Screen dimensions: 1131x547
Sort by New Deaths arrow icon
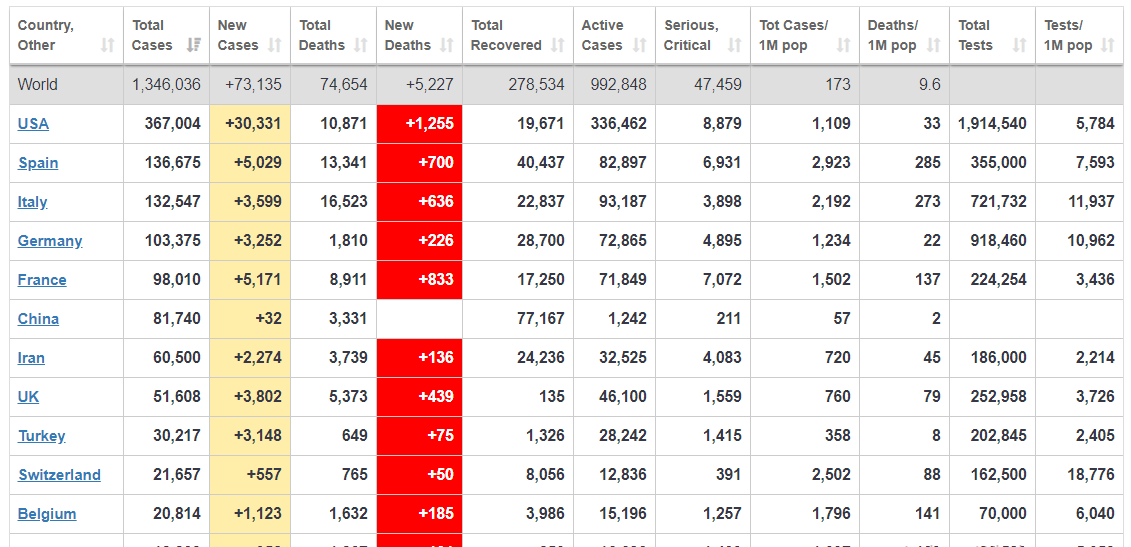click(x=446, y=45)
